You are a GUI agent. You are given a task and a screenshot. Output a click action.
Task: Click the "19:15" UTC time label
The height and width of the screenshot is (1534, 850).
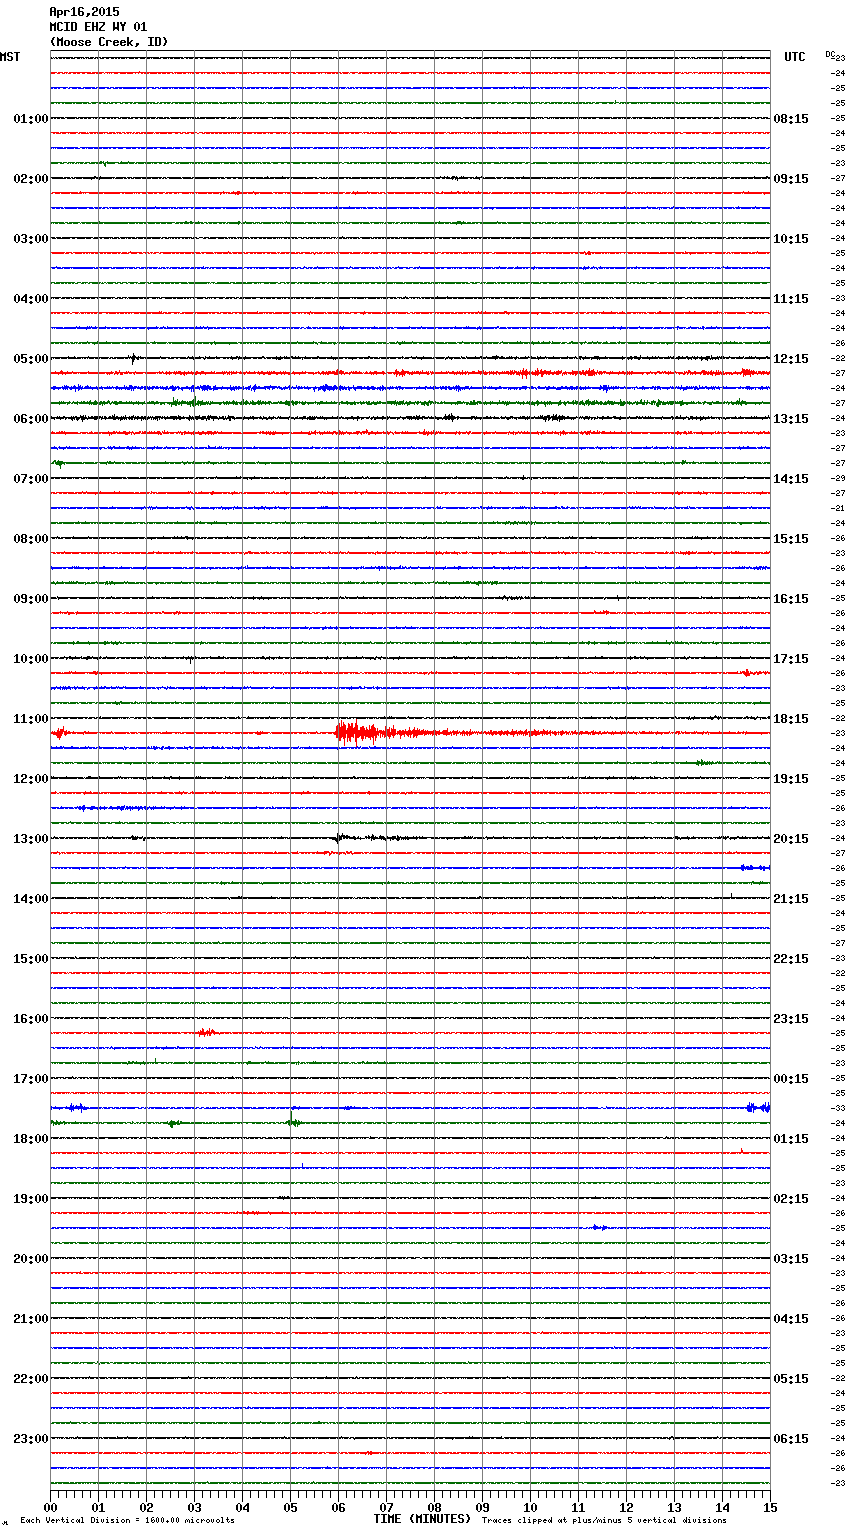point(791,779)
